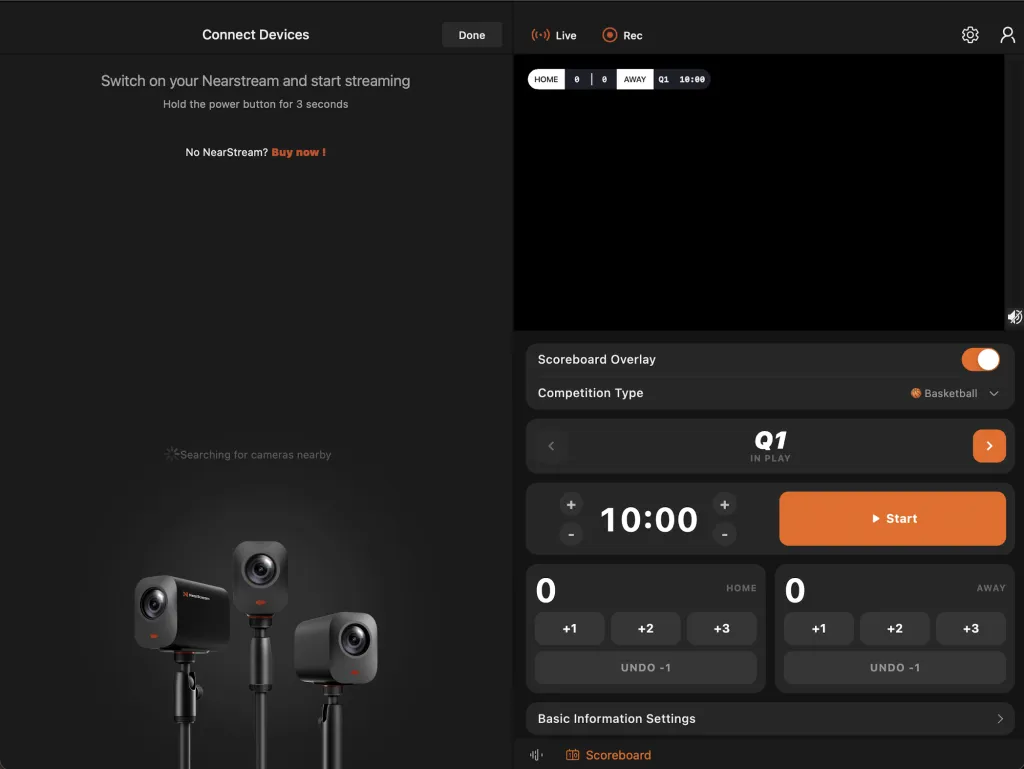
Task: Add +3 points to the AWAY score
Action: [970, 628]
